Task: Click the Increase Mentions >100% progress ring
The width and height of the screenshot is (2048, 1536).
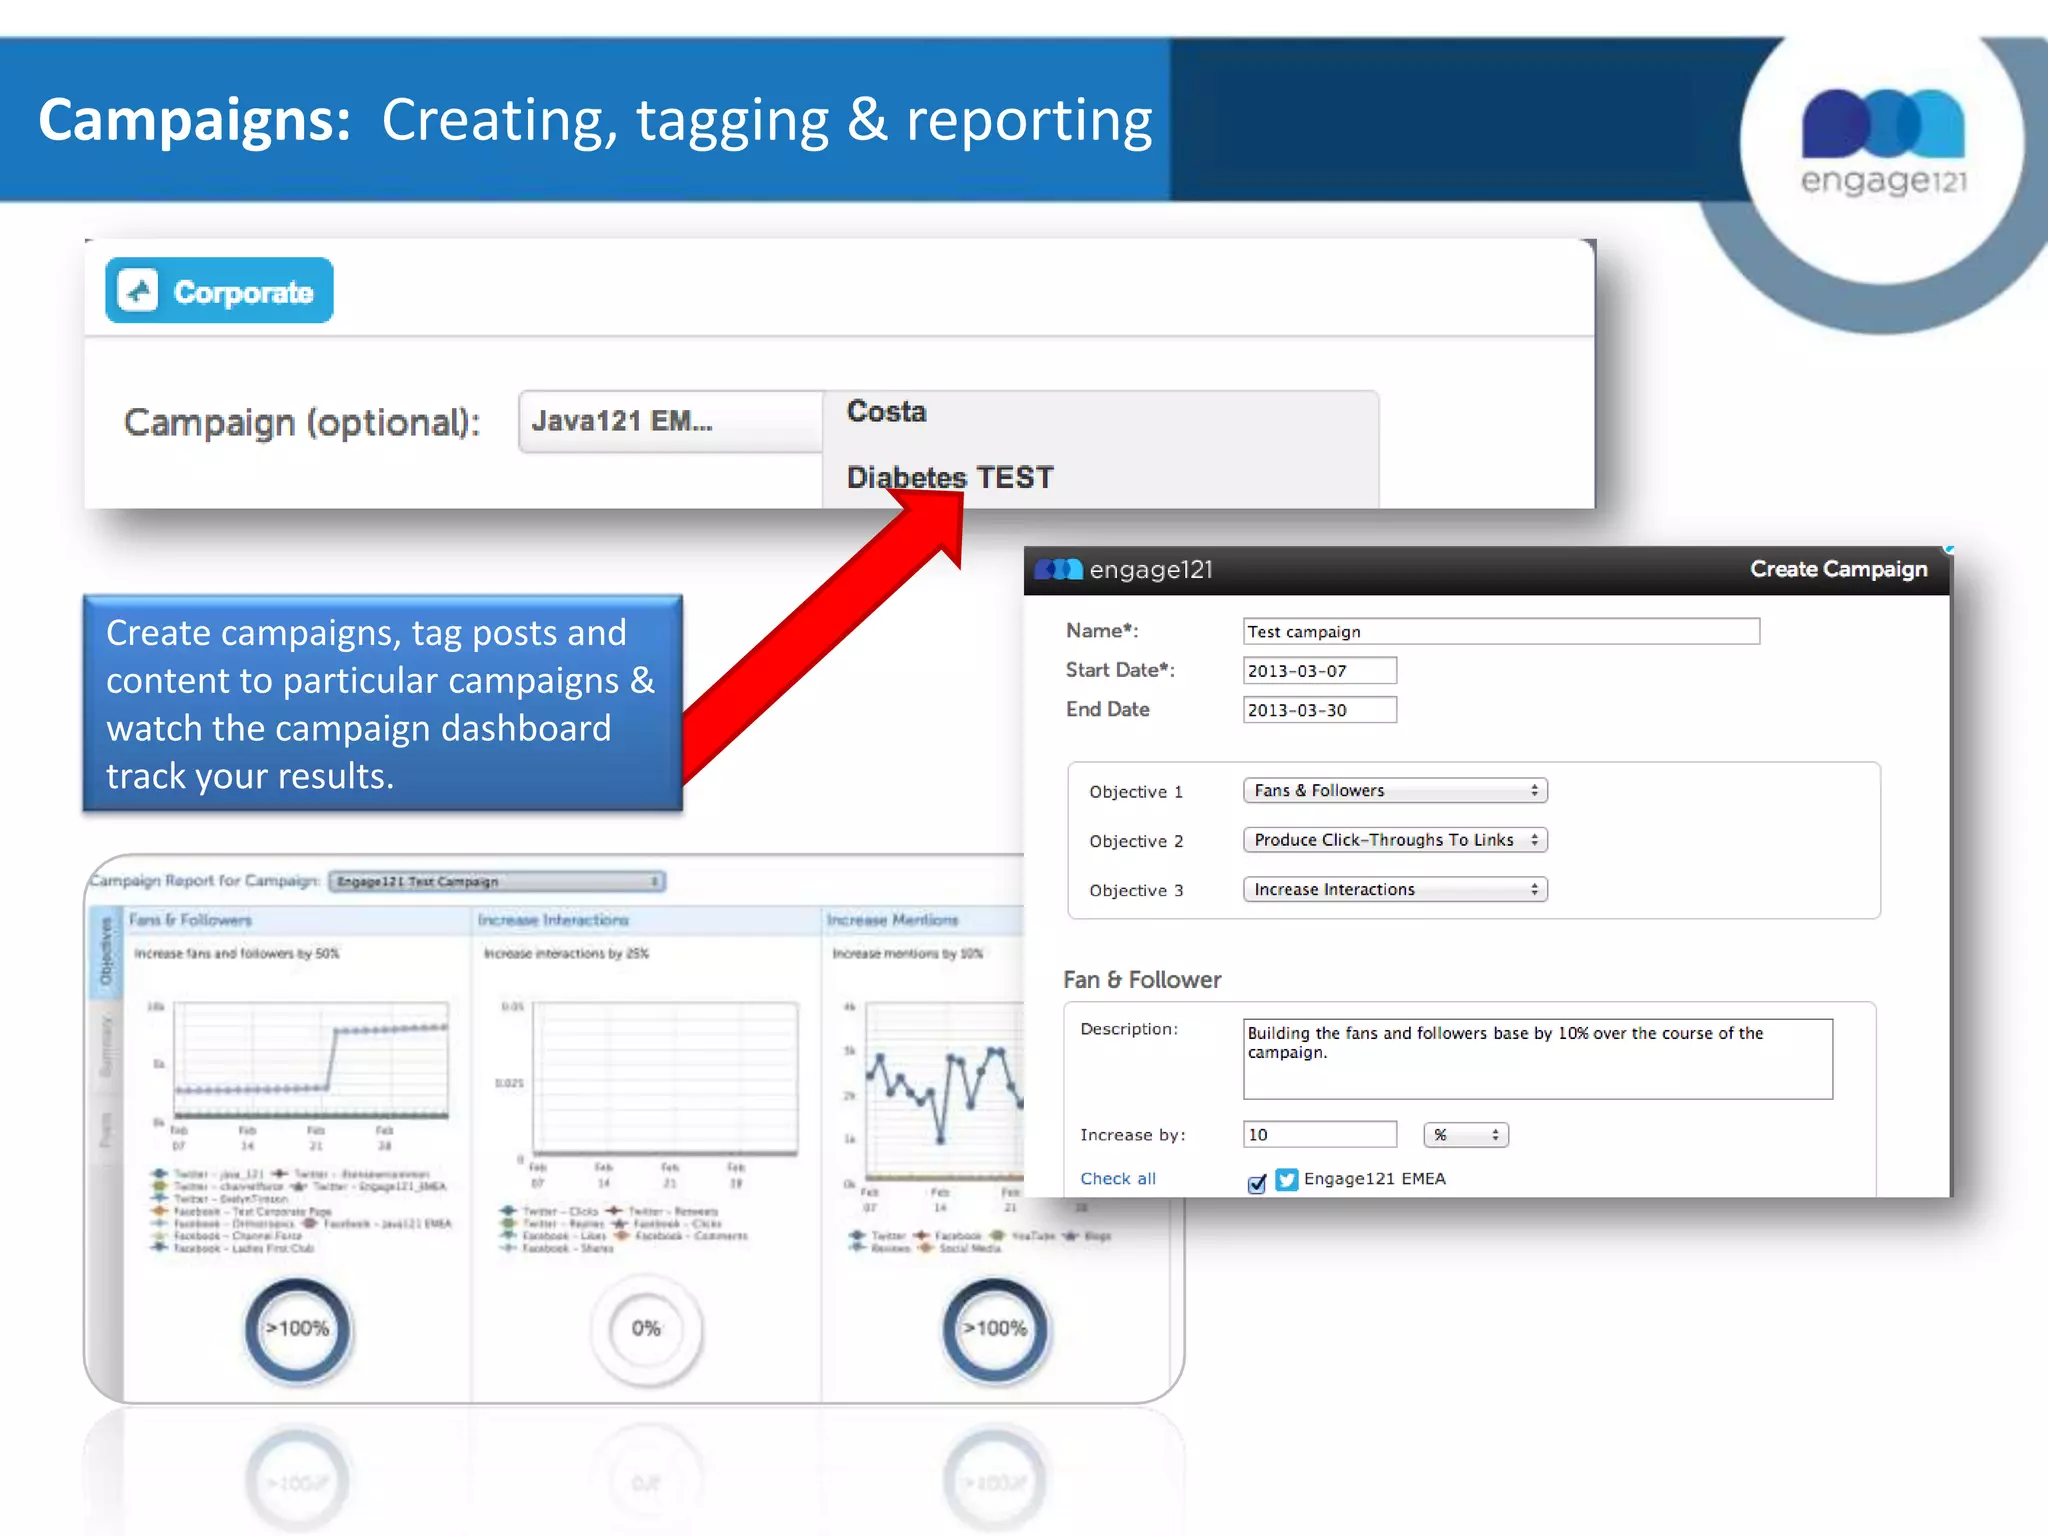Action: coord(995,1329)
